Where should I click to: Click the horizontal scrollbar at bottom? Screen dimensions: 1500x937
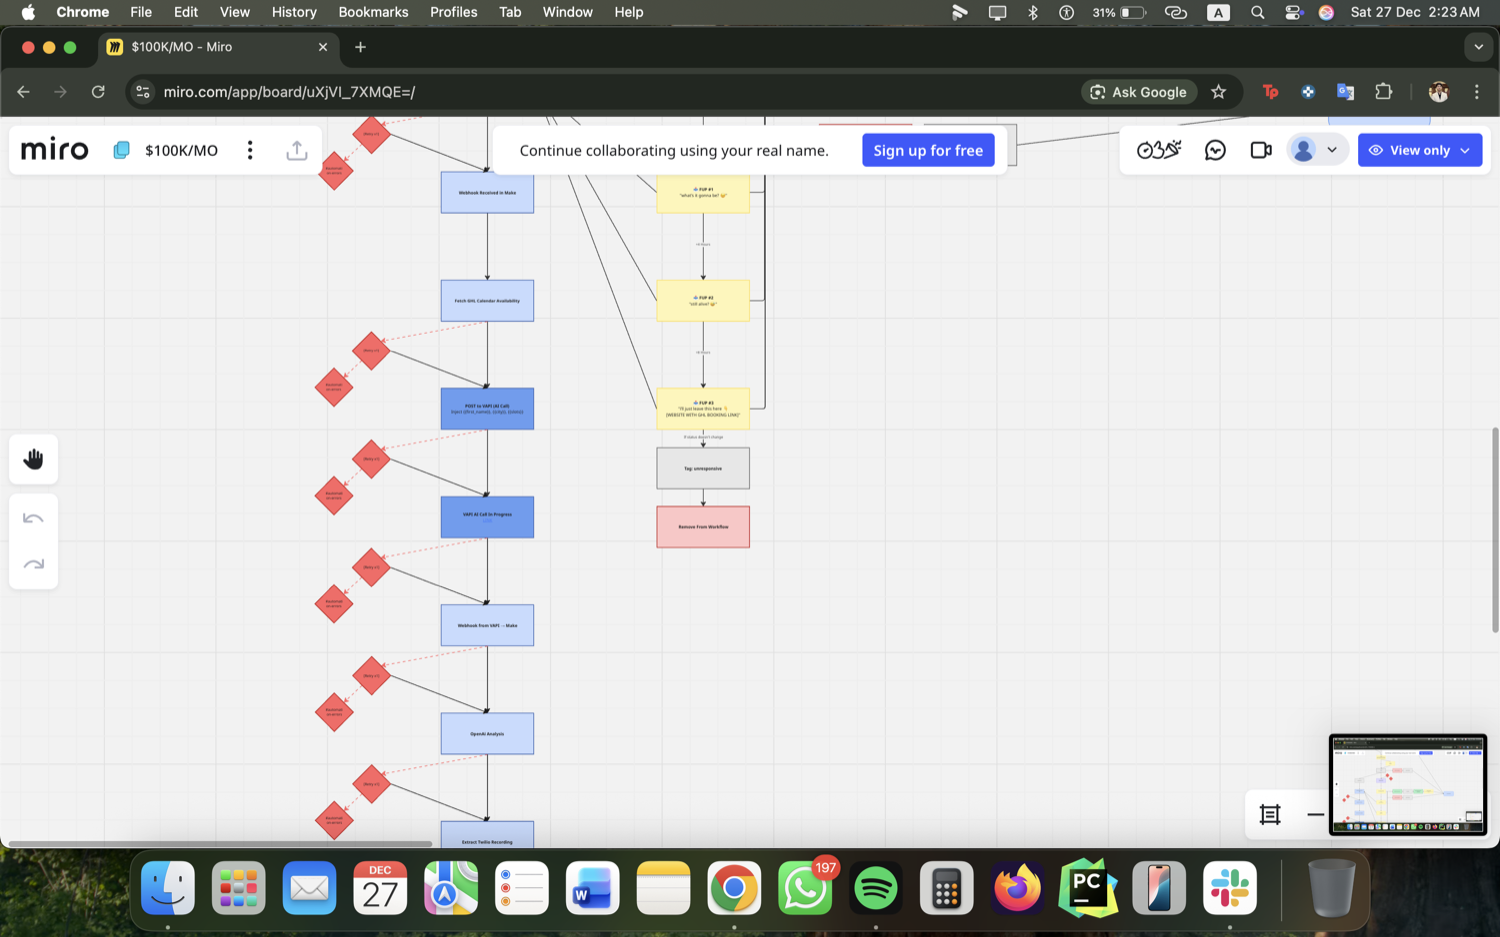(x=220, y=844)
